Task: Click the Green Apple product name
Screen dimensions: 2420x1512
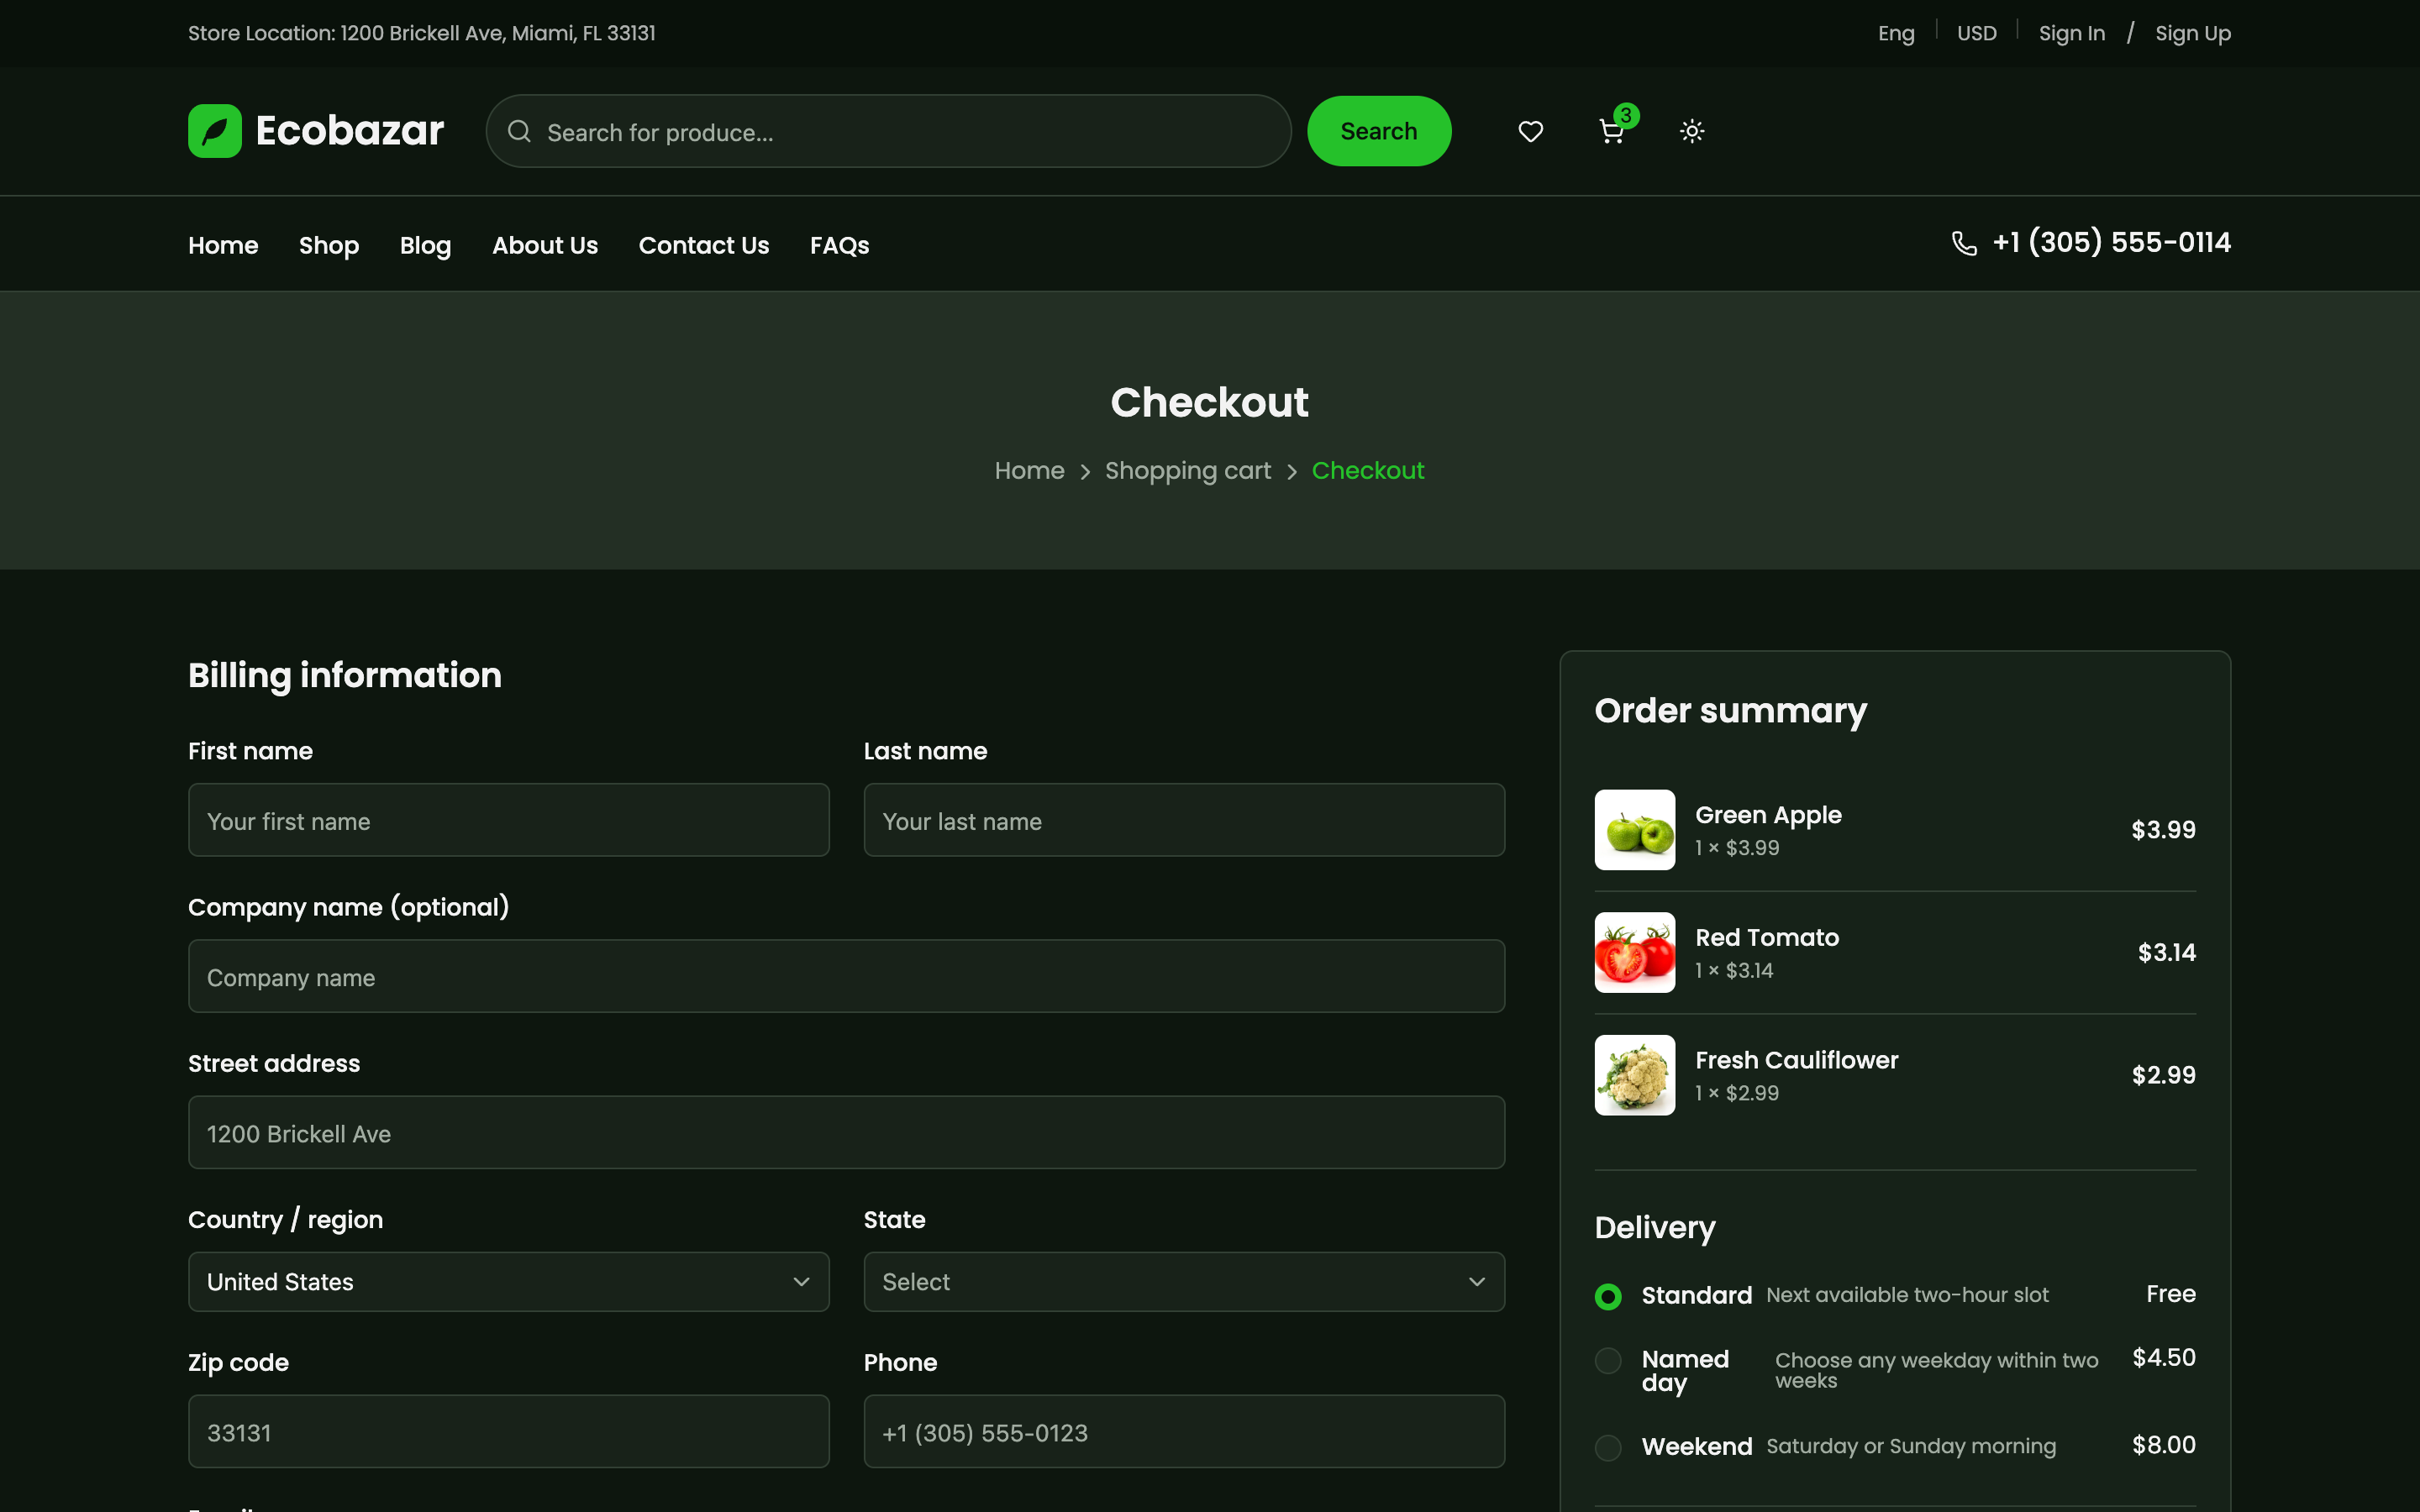Action: (1768, 815)
